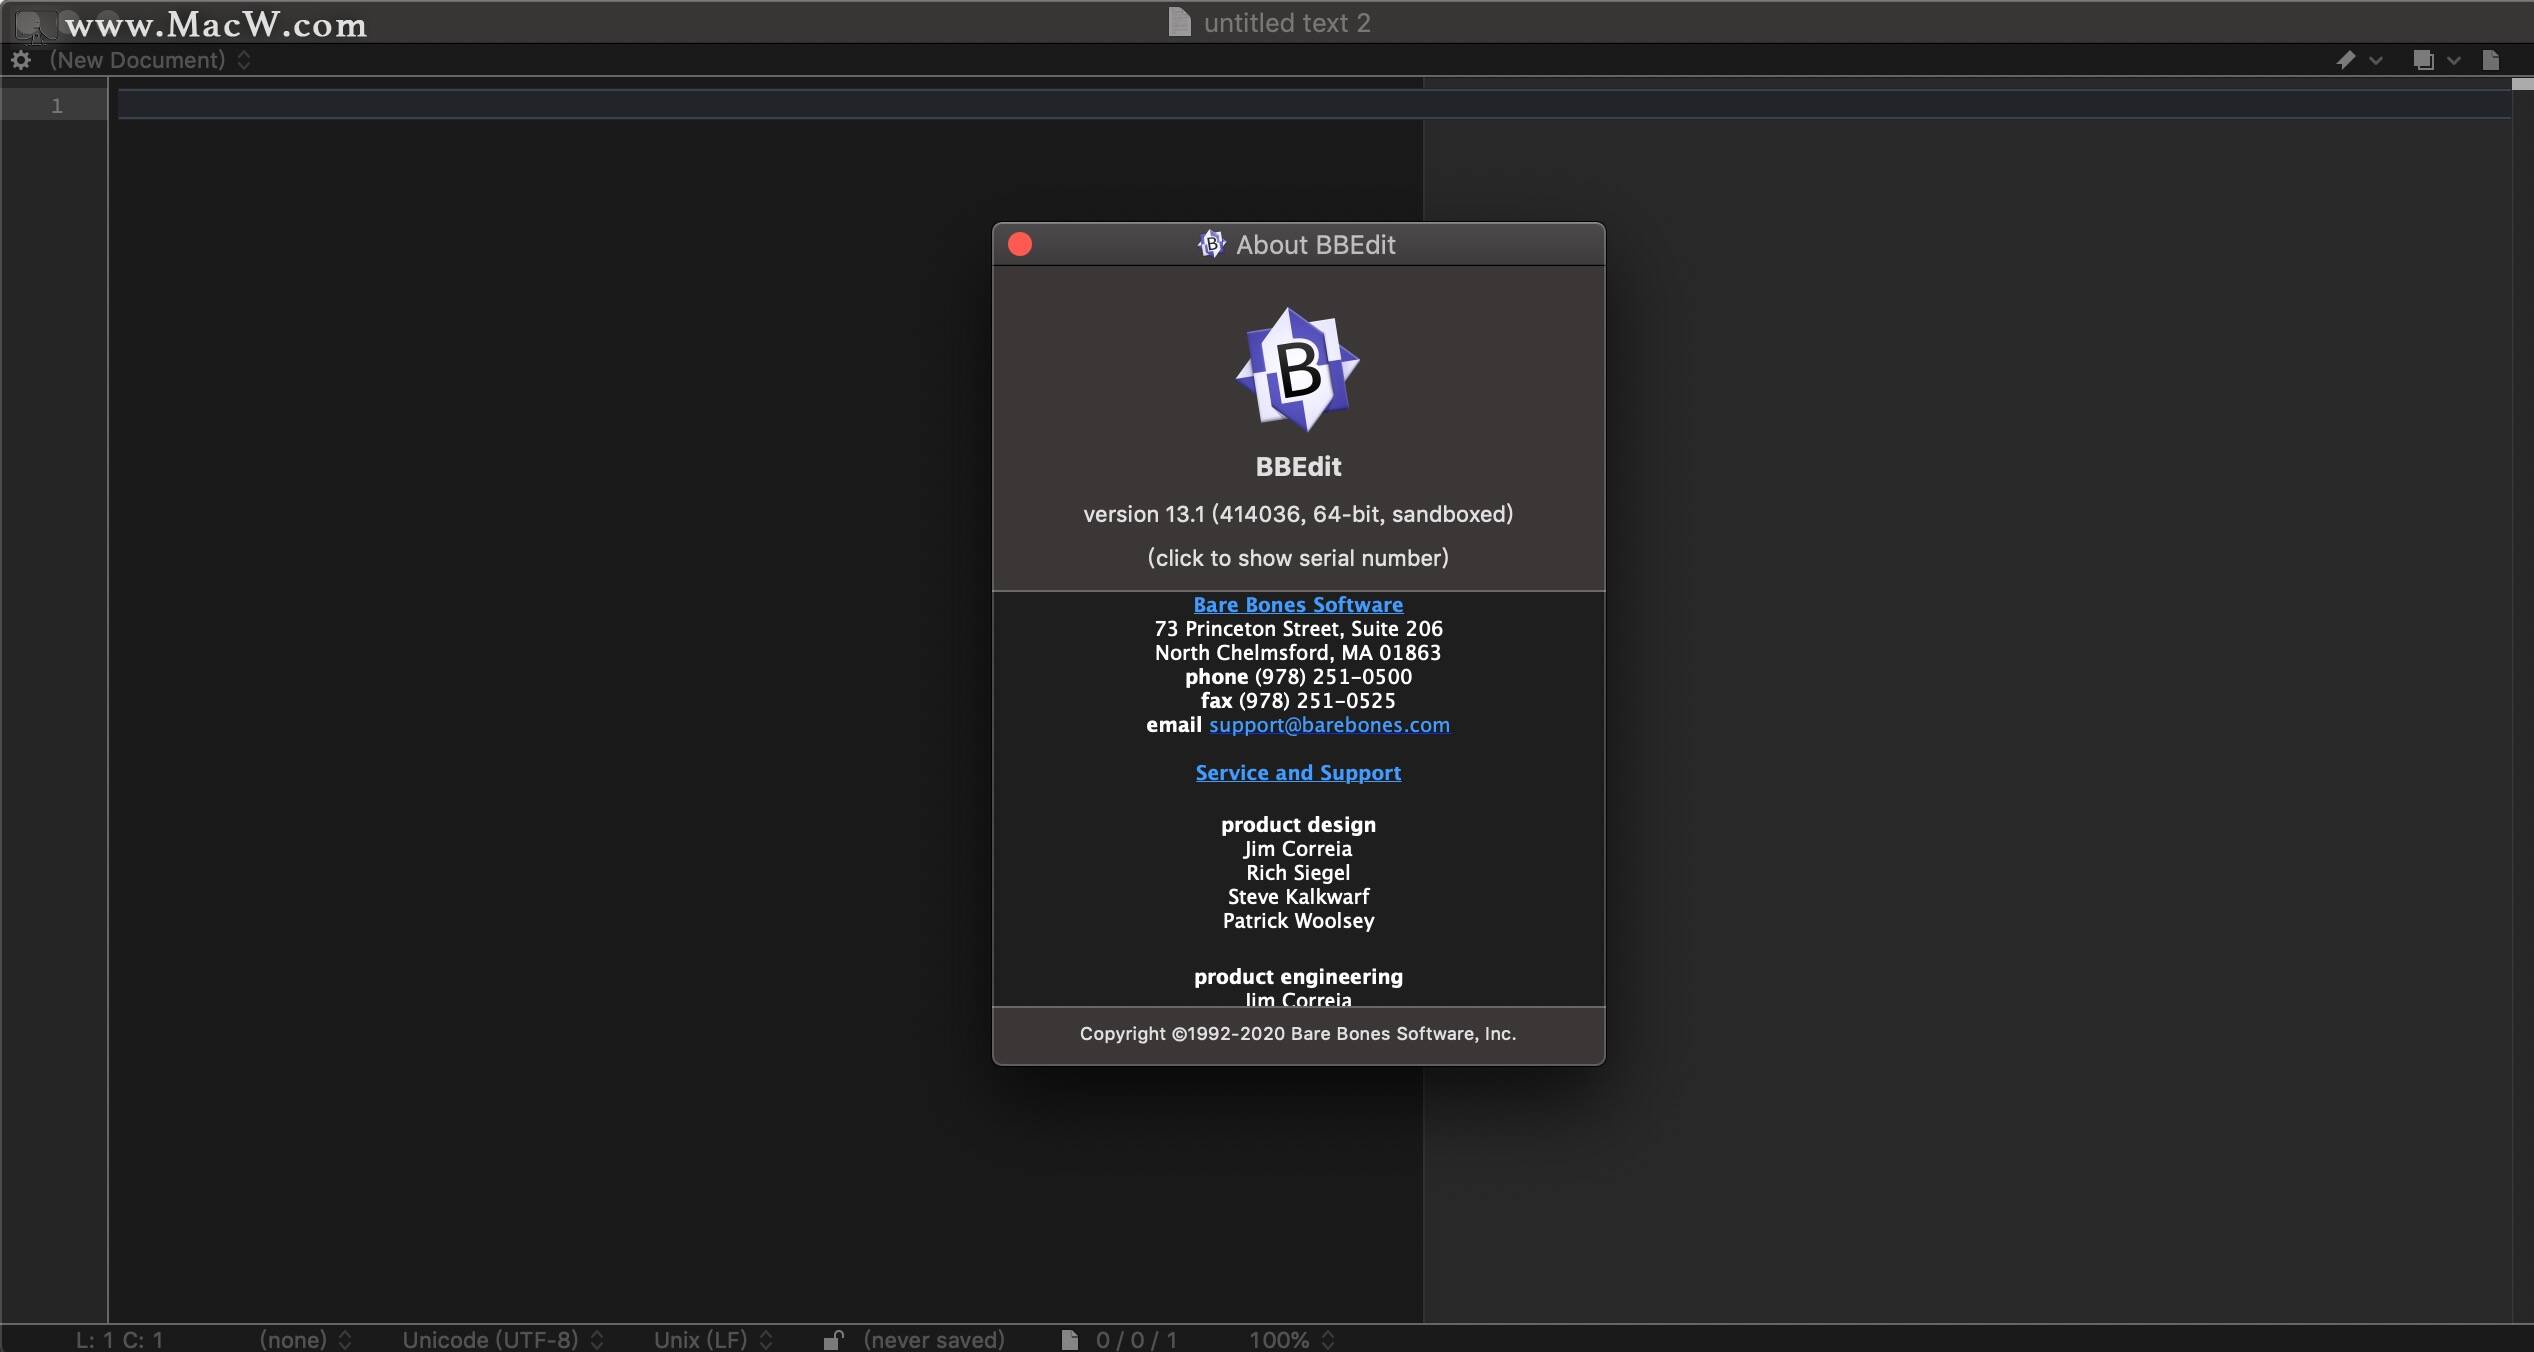
Task: Open the Unicode (UTF-8) encoding popup
Action: (503, 1339)
